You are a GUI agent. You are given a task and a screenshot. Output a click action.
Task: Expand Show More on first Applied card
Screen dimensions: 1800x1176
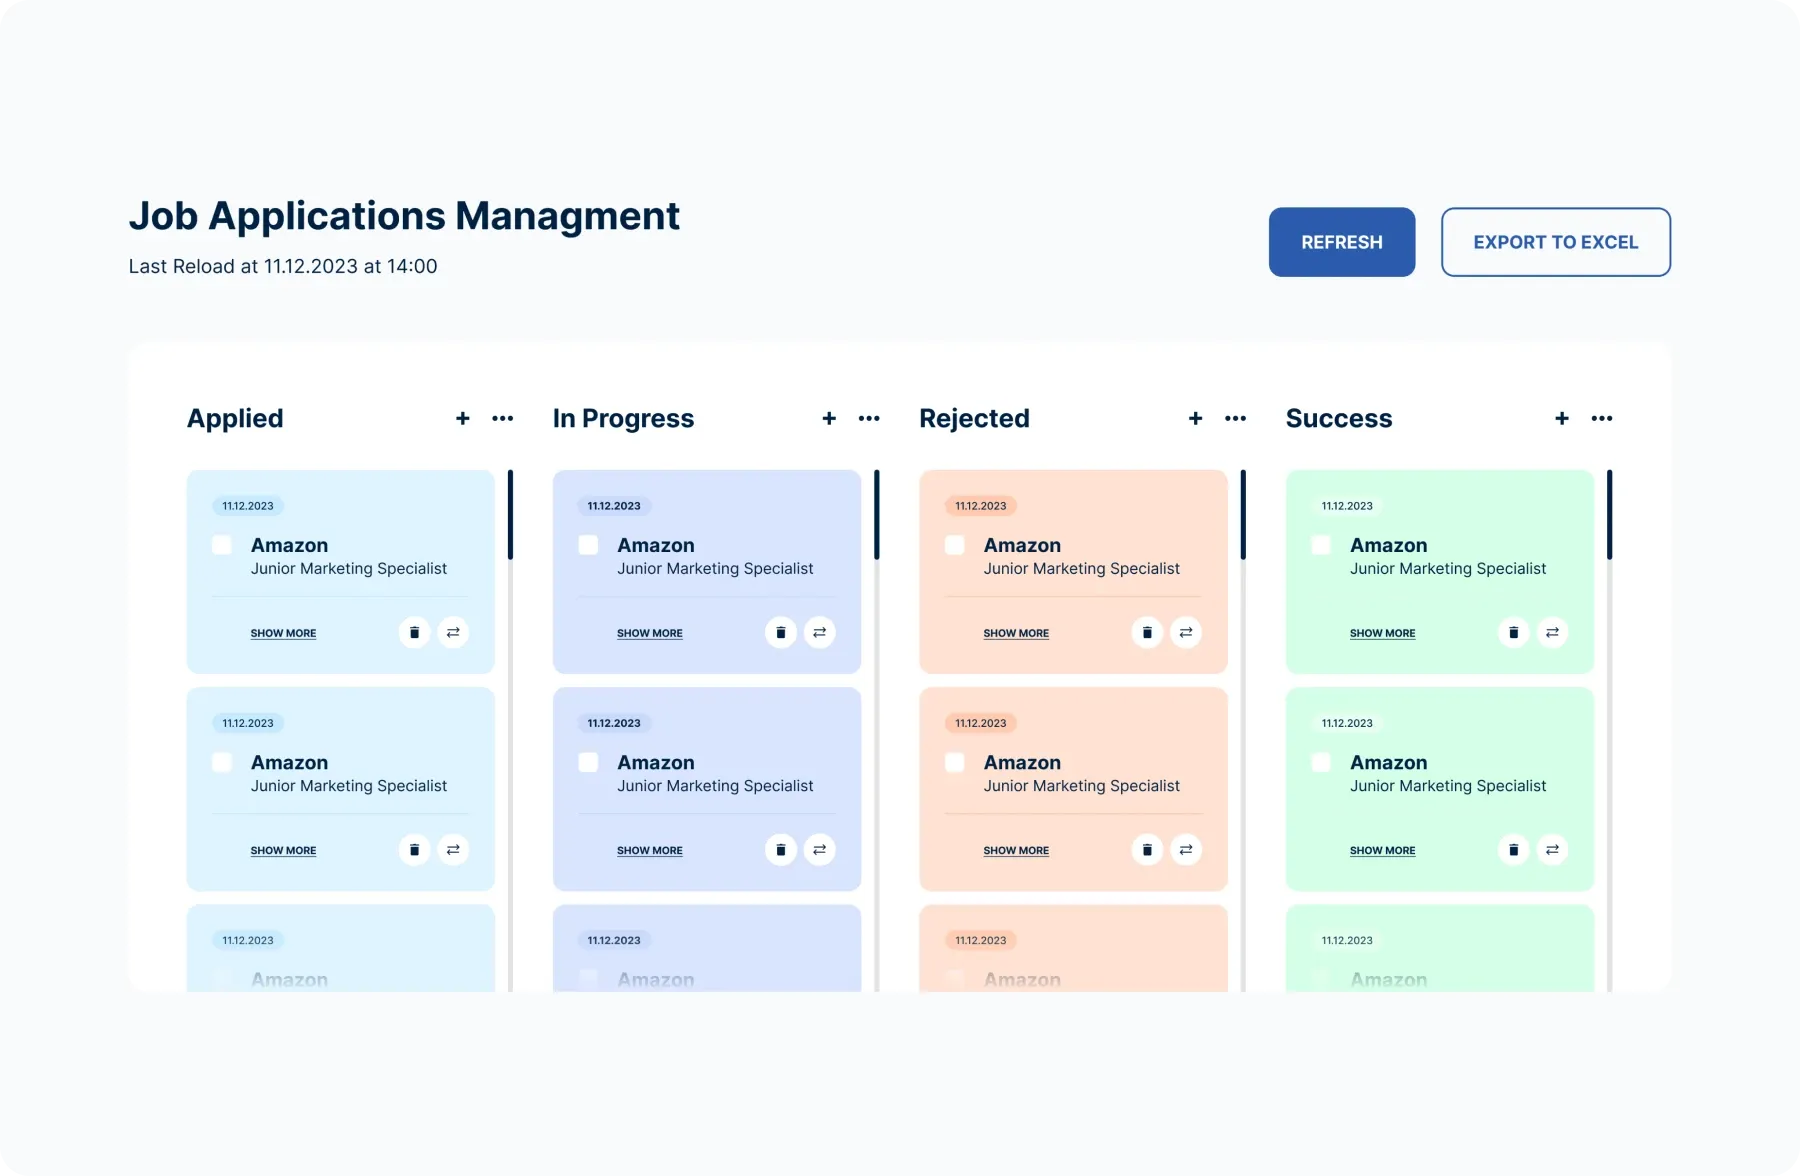coord(283,634)
